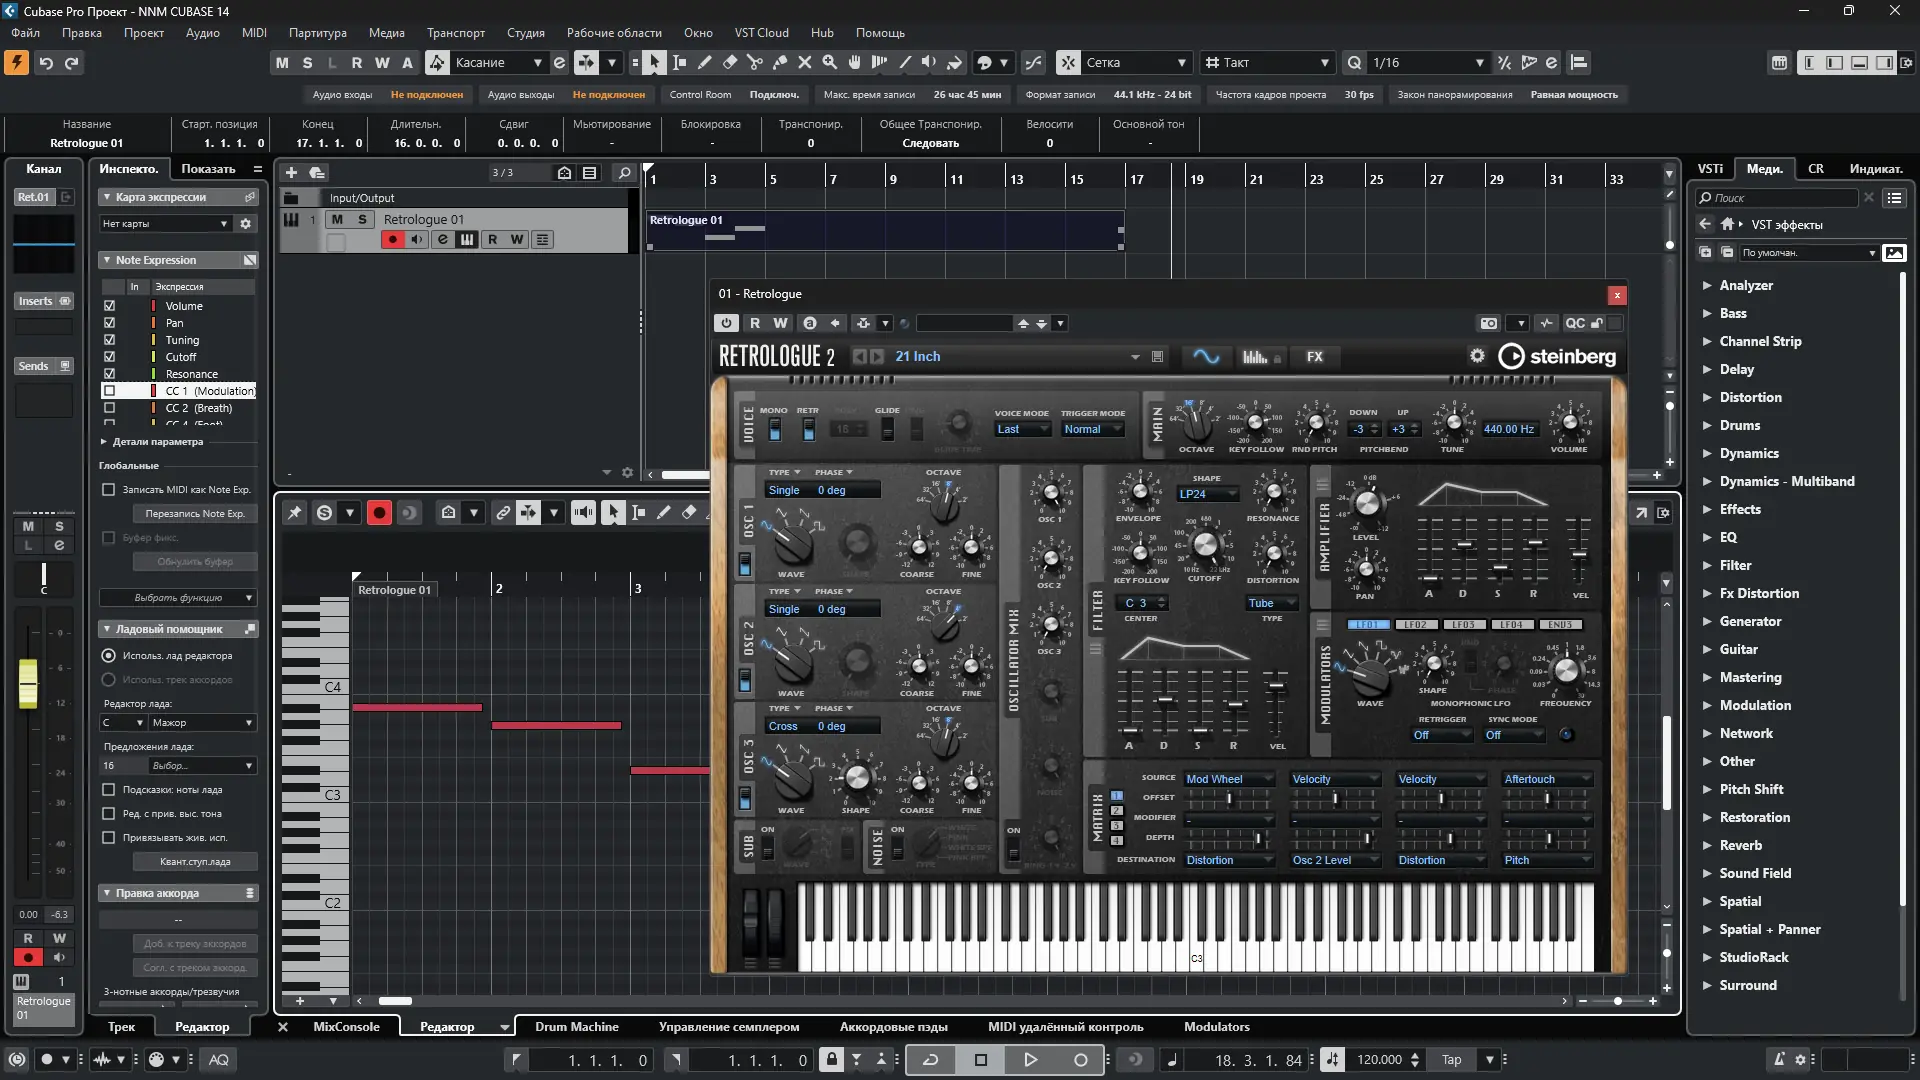Click the Retrologue FX page button

(1314, 356)
